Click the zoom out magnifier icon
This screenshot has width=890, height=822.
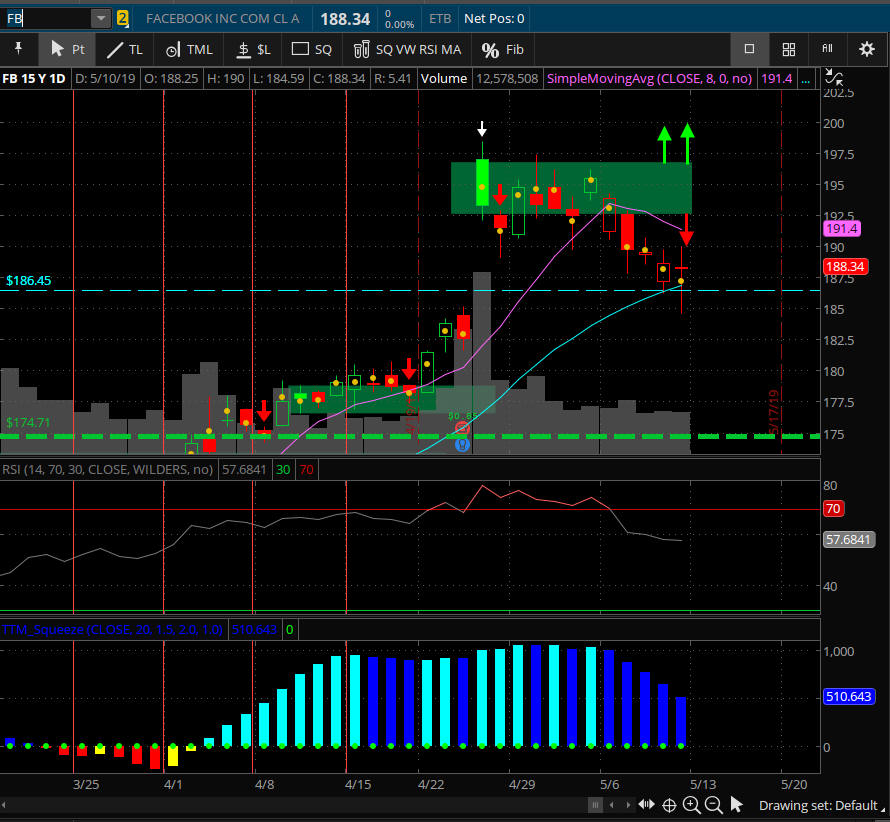(713, 805)
